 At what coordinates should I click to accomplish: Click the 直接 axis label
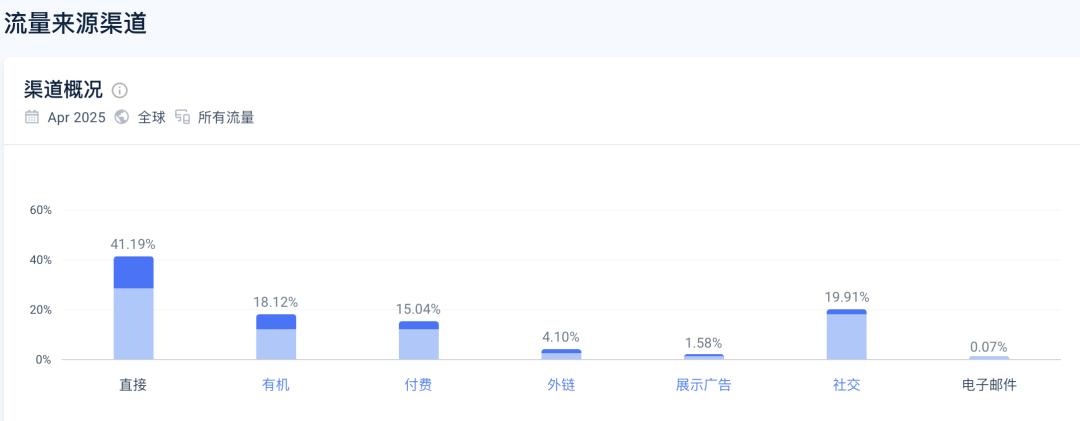pos(133,385)
